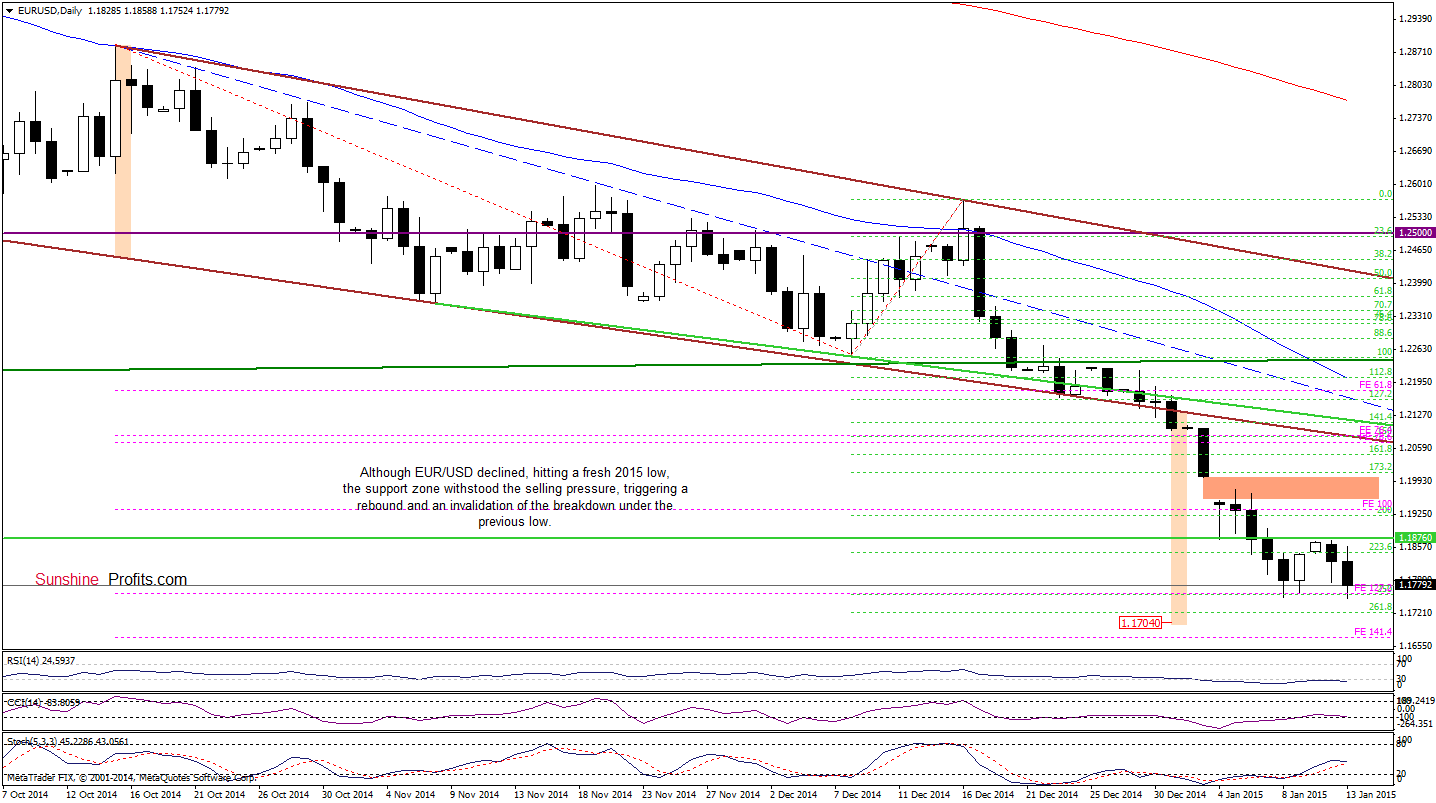This screenshot has height=803, width=1436.
Task: Click the pink FE 61.8 extension label
Action: [x=1375, y=385]
